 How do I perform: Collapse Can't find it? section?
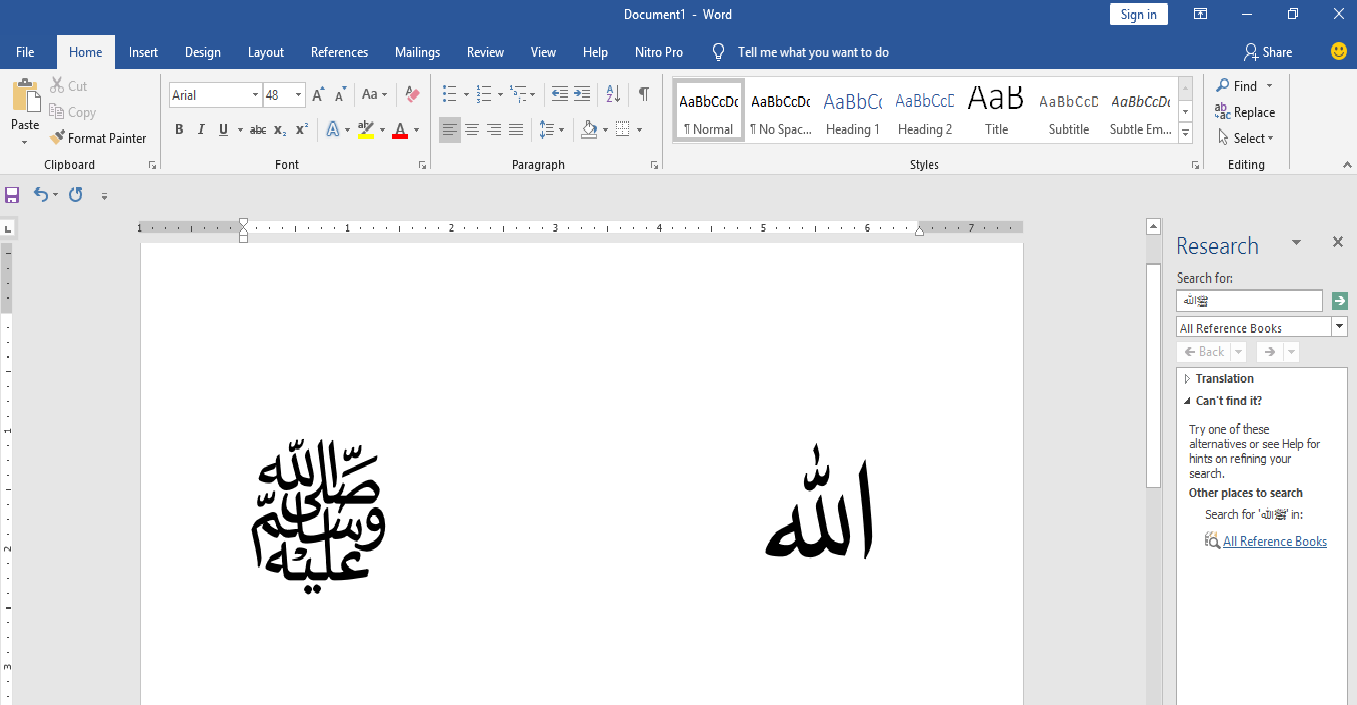(1187, 401)
